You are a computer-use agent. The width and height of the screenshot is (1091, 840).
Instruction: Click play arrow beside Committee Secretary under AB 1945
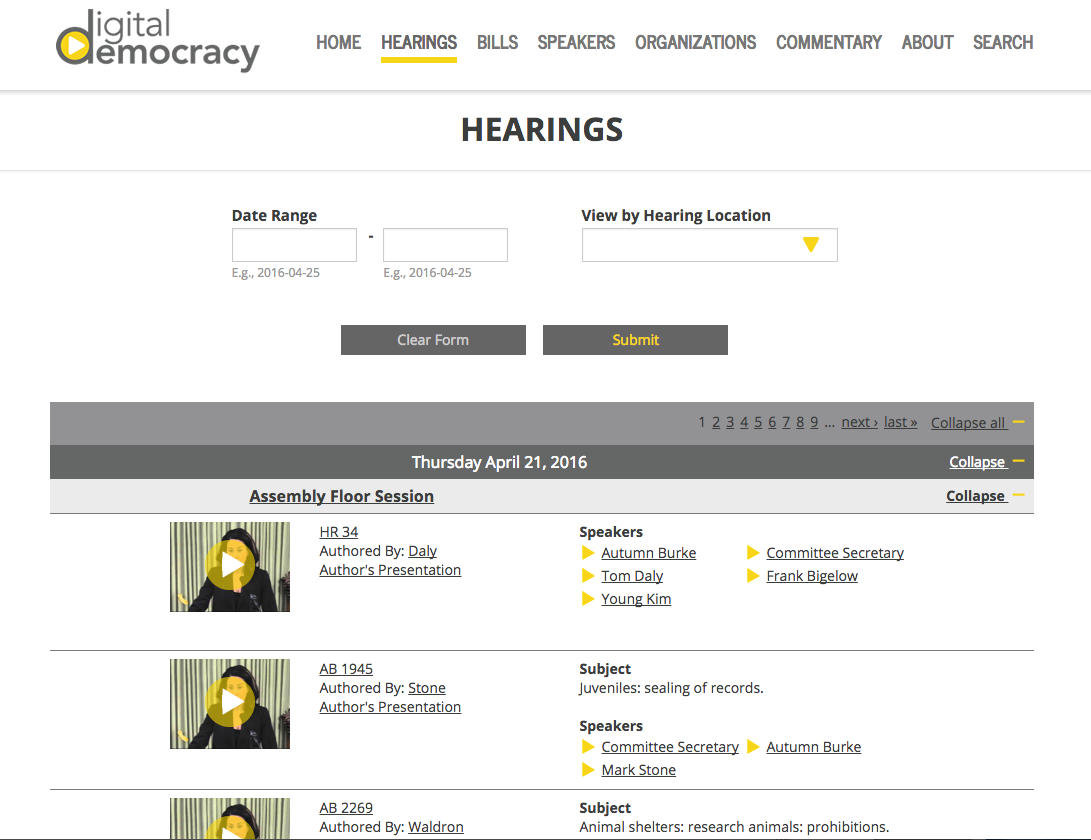[588, 747]
